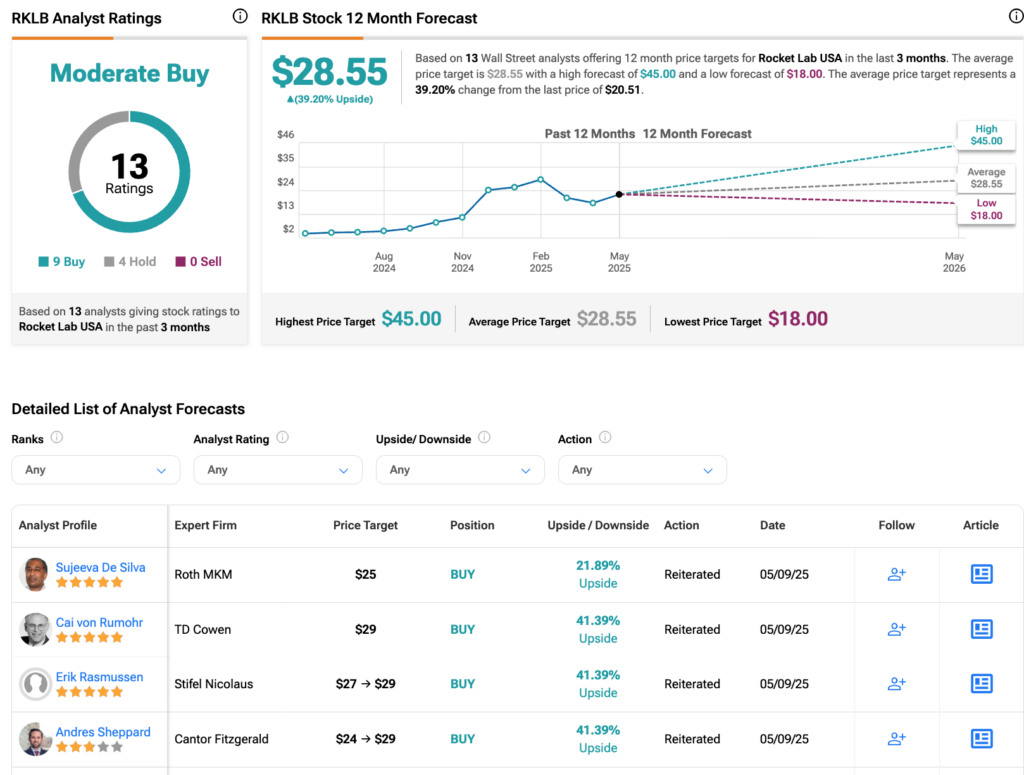The image size is (1024, 775).
Task: Click the Average $28.55 forecast label
Action: click(986, 178)
